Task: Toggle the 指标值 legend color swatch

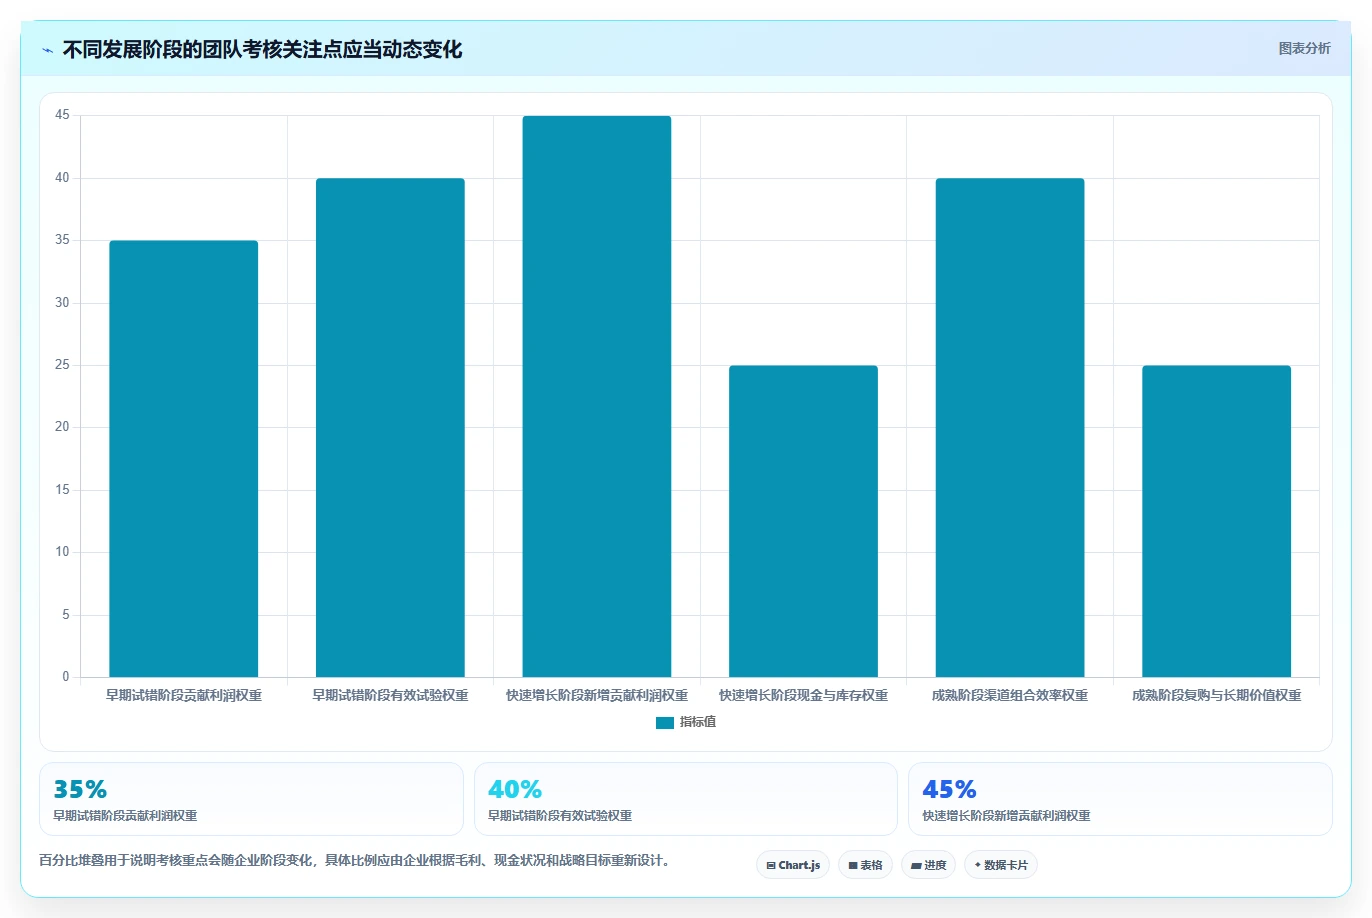Action: (665, 722)
